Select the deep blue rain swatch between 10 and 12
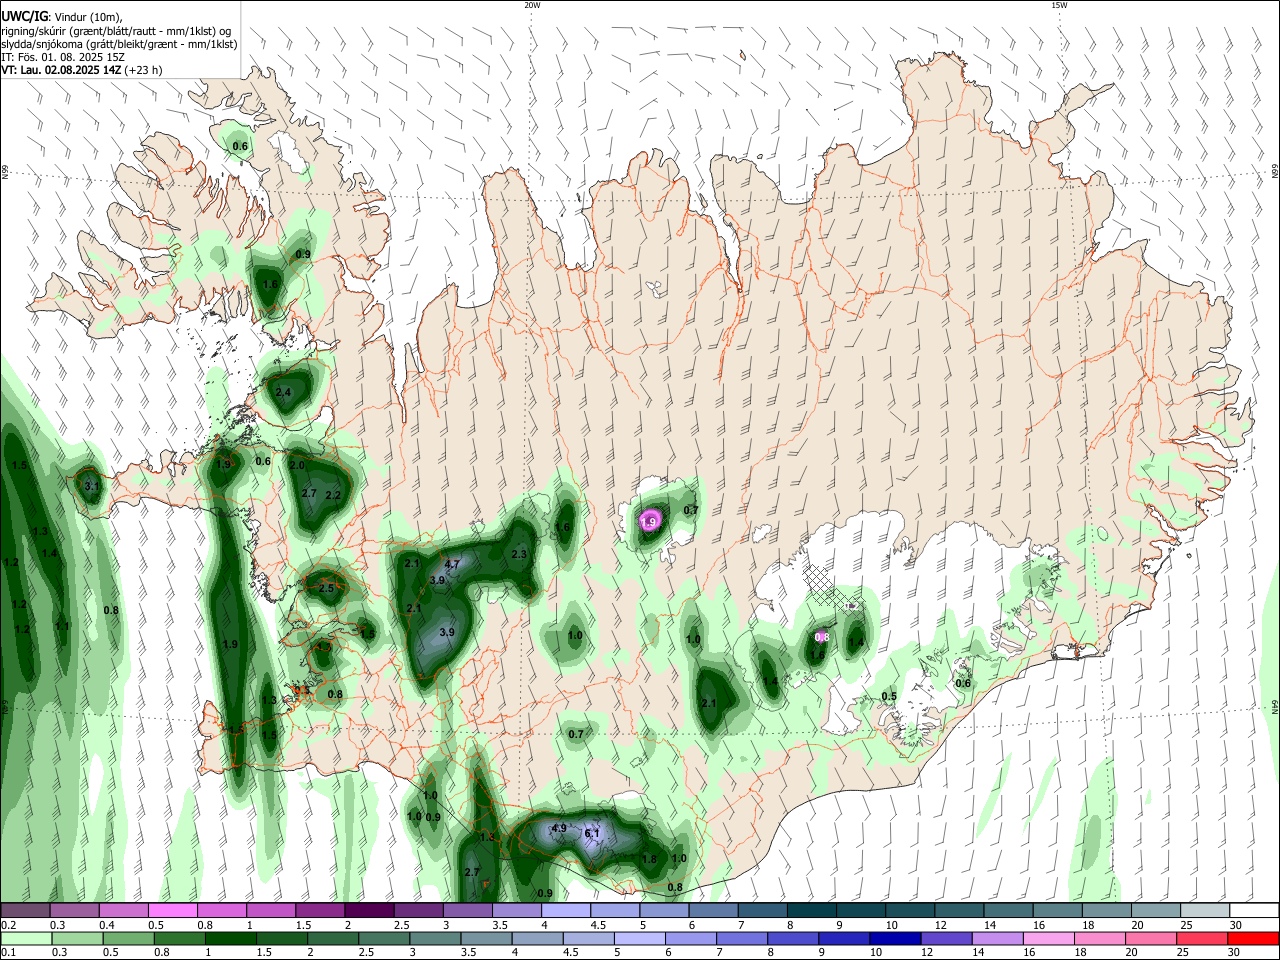1280x960 pixels. (894, 938)
